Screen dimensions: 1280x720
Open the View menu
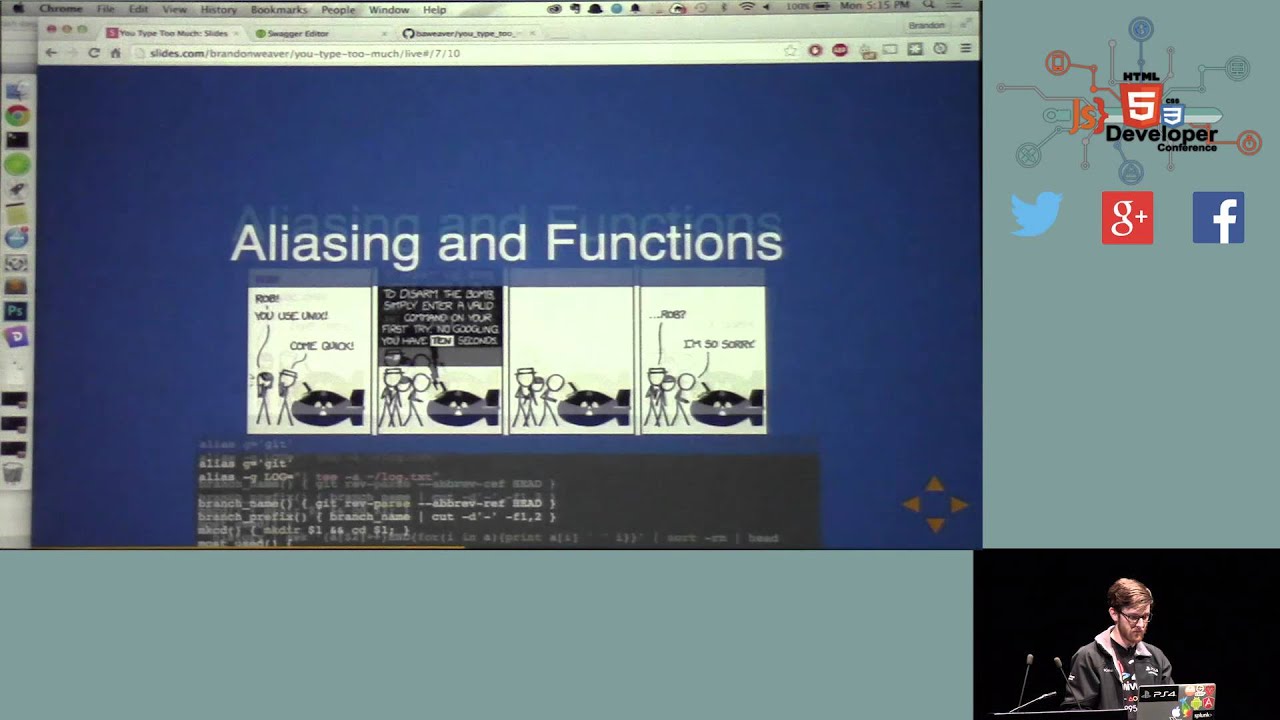point(174,9)
